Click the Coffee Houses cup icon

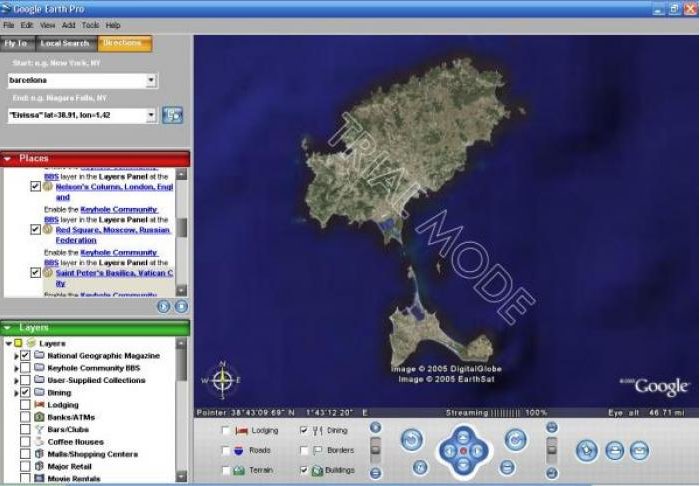coord(39,441)
